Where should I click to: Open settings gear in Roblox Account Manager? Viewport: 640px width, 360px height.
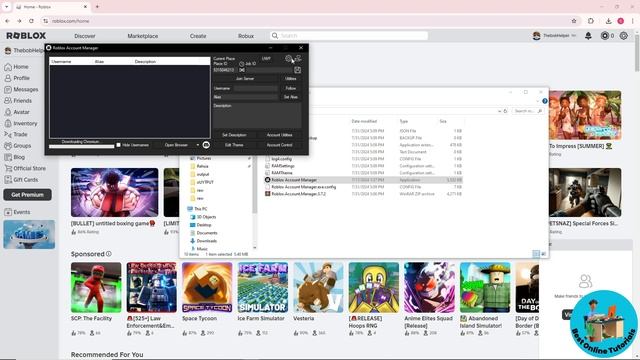coord(288,59)
